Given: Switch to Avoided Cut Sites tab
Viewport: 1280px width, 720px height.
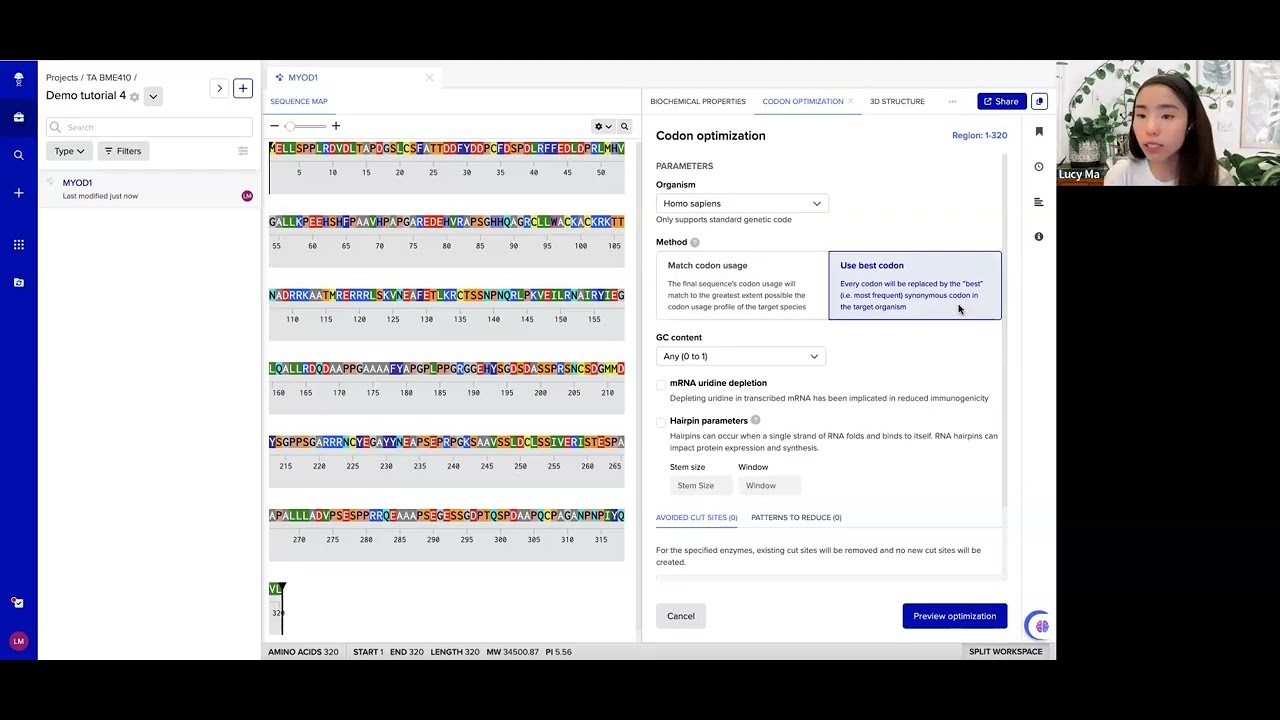Looking at the screenshot, I should click(x=697, y=517).
